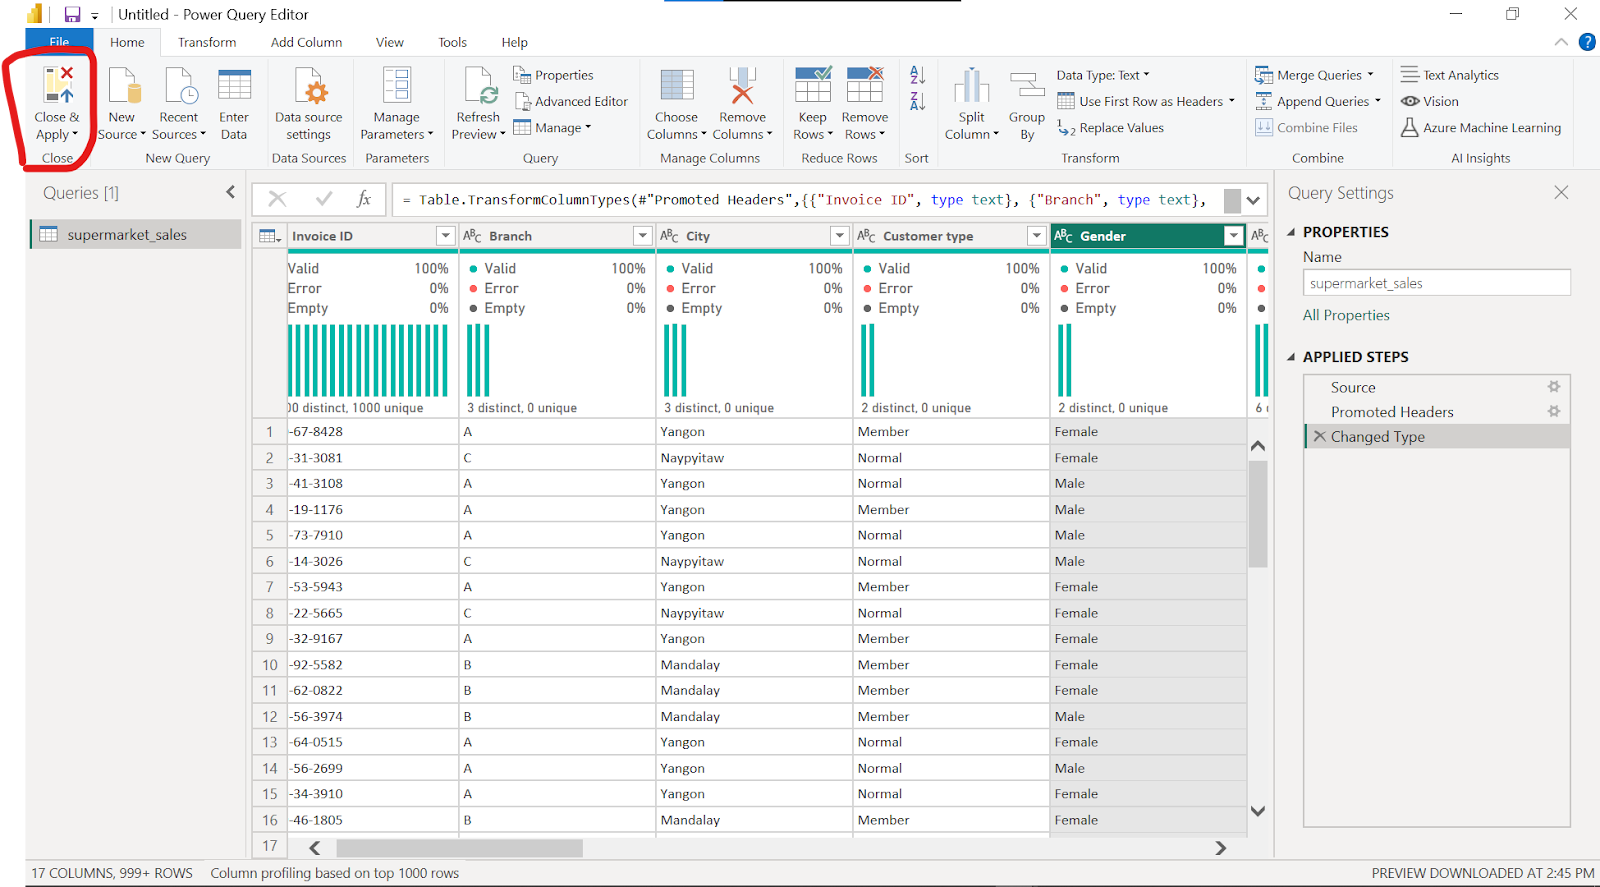Image resolution: width=1600 pixels, height=887 pixels.
Task: Open Source step settings gear
Action: tap(1554, 387)
